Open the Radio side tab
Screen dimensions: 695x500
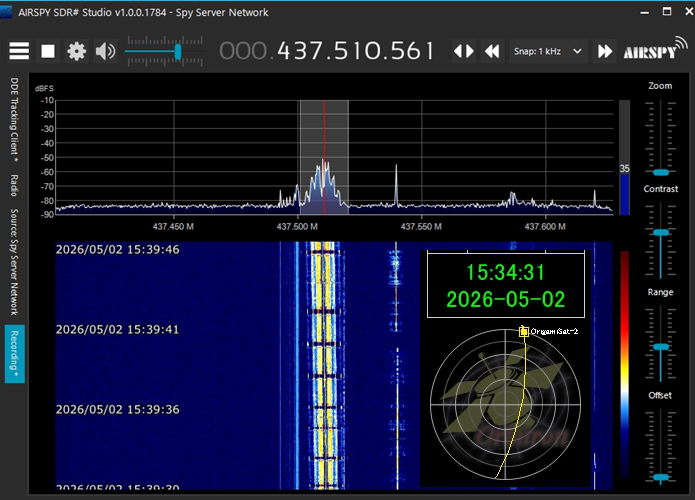(x=14, y=185)
